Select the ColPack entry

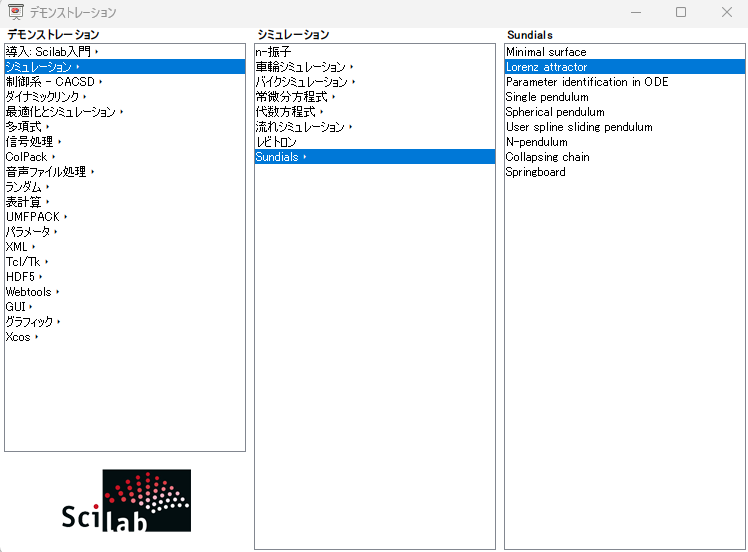click(x=125, y=156)
